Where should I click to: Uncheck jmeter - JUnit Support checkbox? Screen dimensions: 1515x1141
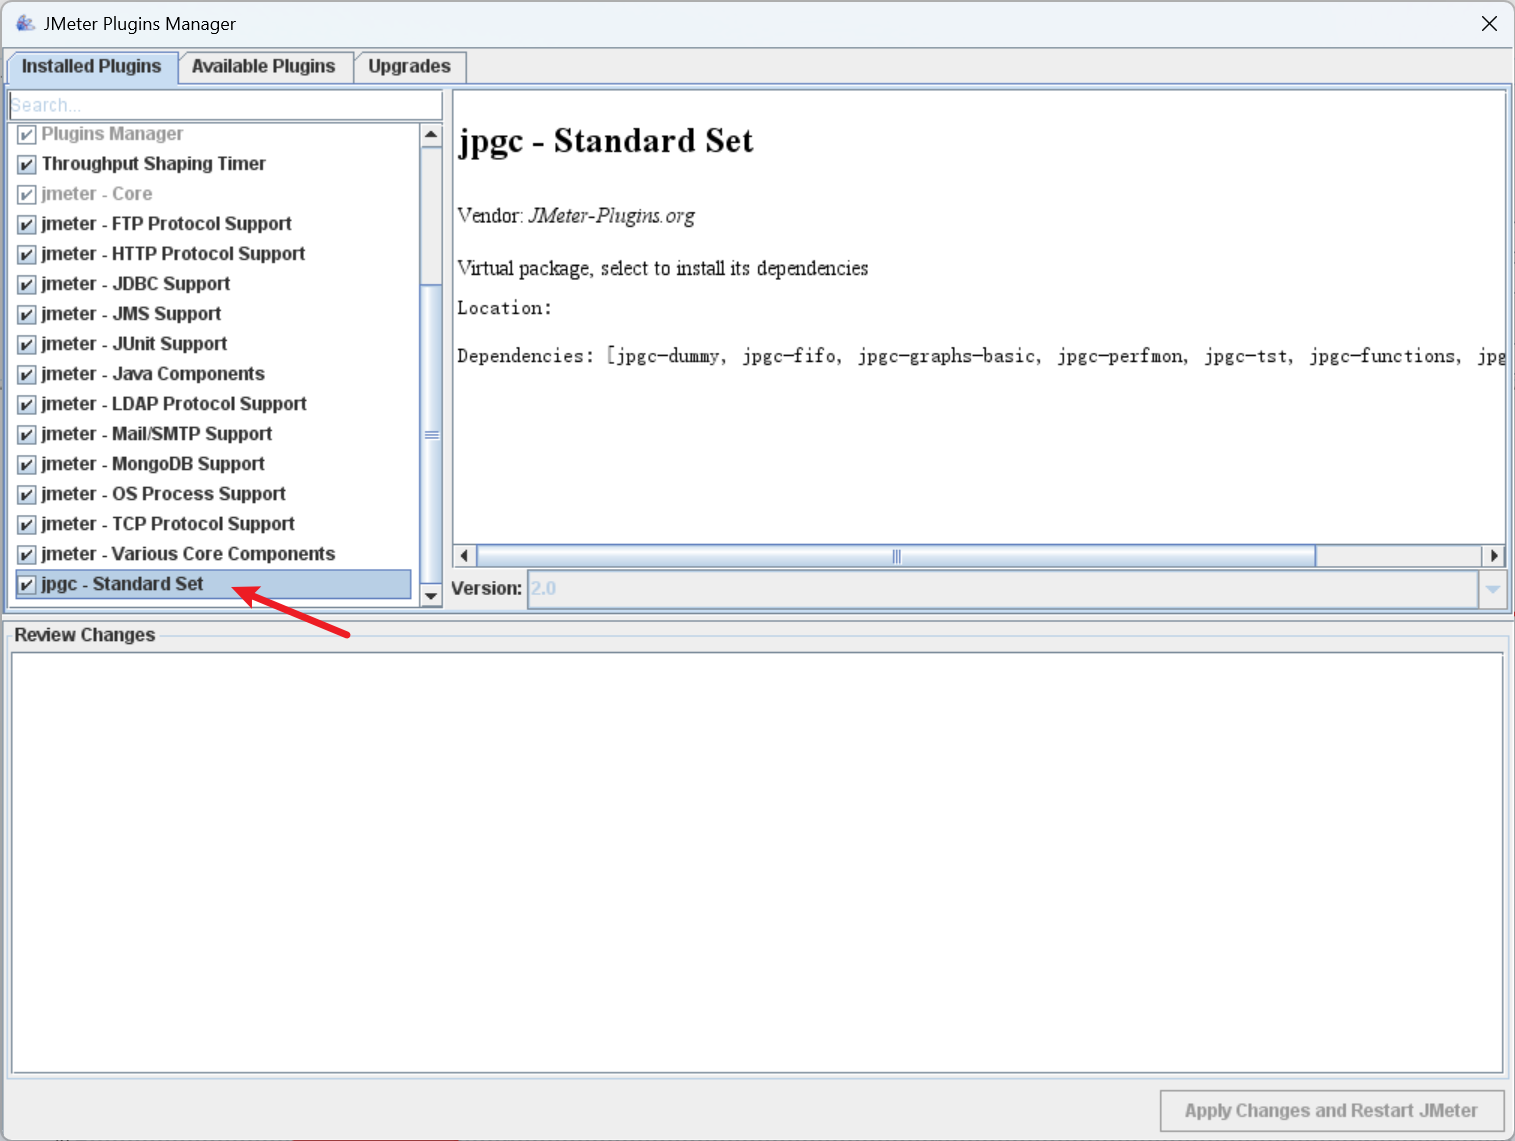[27, 344]
